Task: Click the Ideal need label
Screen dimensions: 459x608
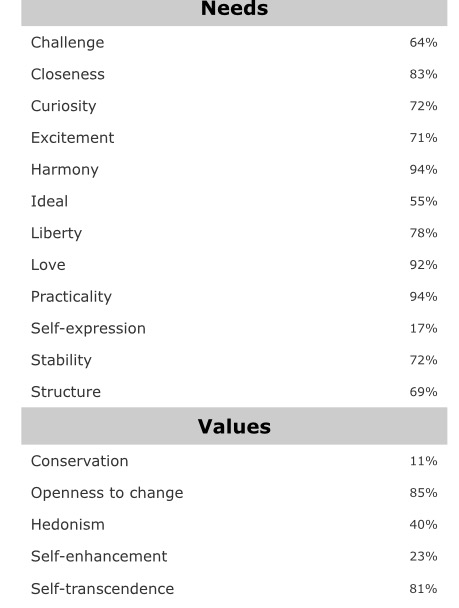Action: click(50, 201)
